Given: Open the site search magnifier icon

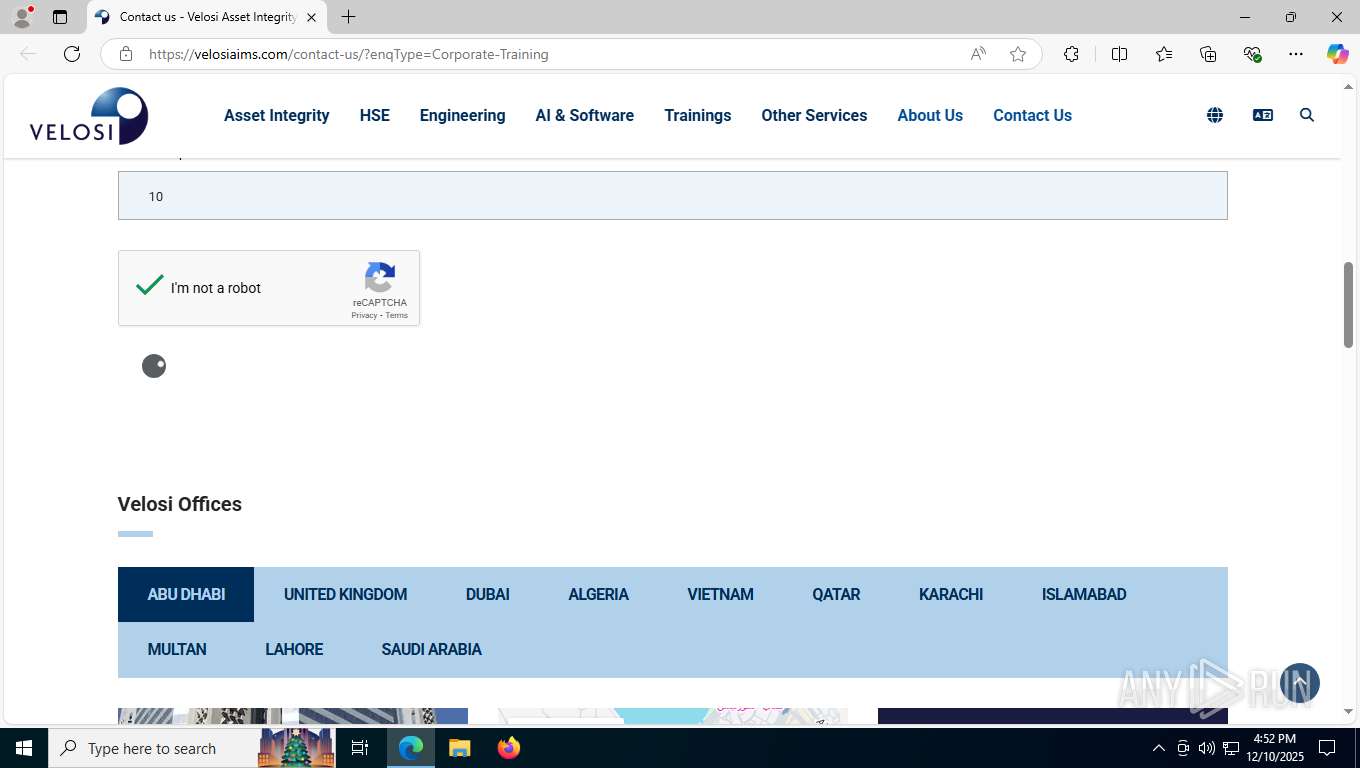Looking at the screenshot, I should pyautogui.click(x=1307, y=115).
